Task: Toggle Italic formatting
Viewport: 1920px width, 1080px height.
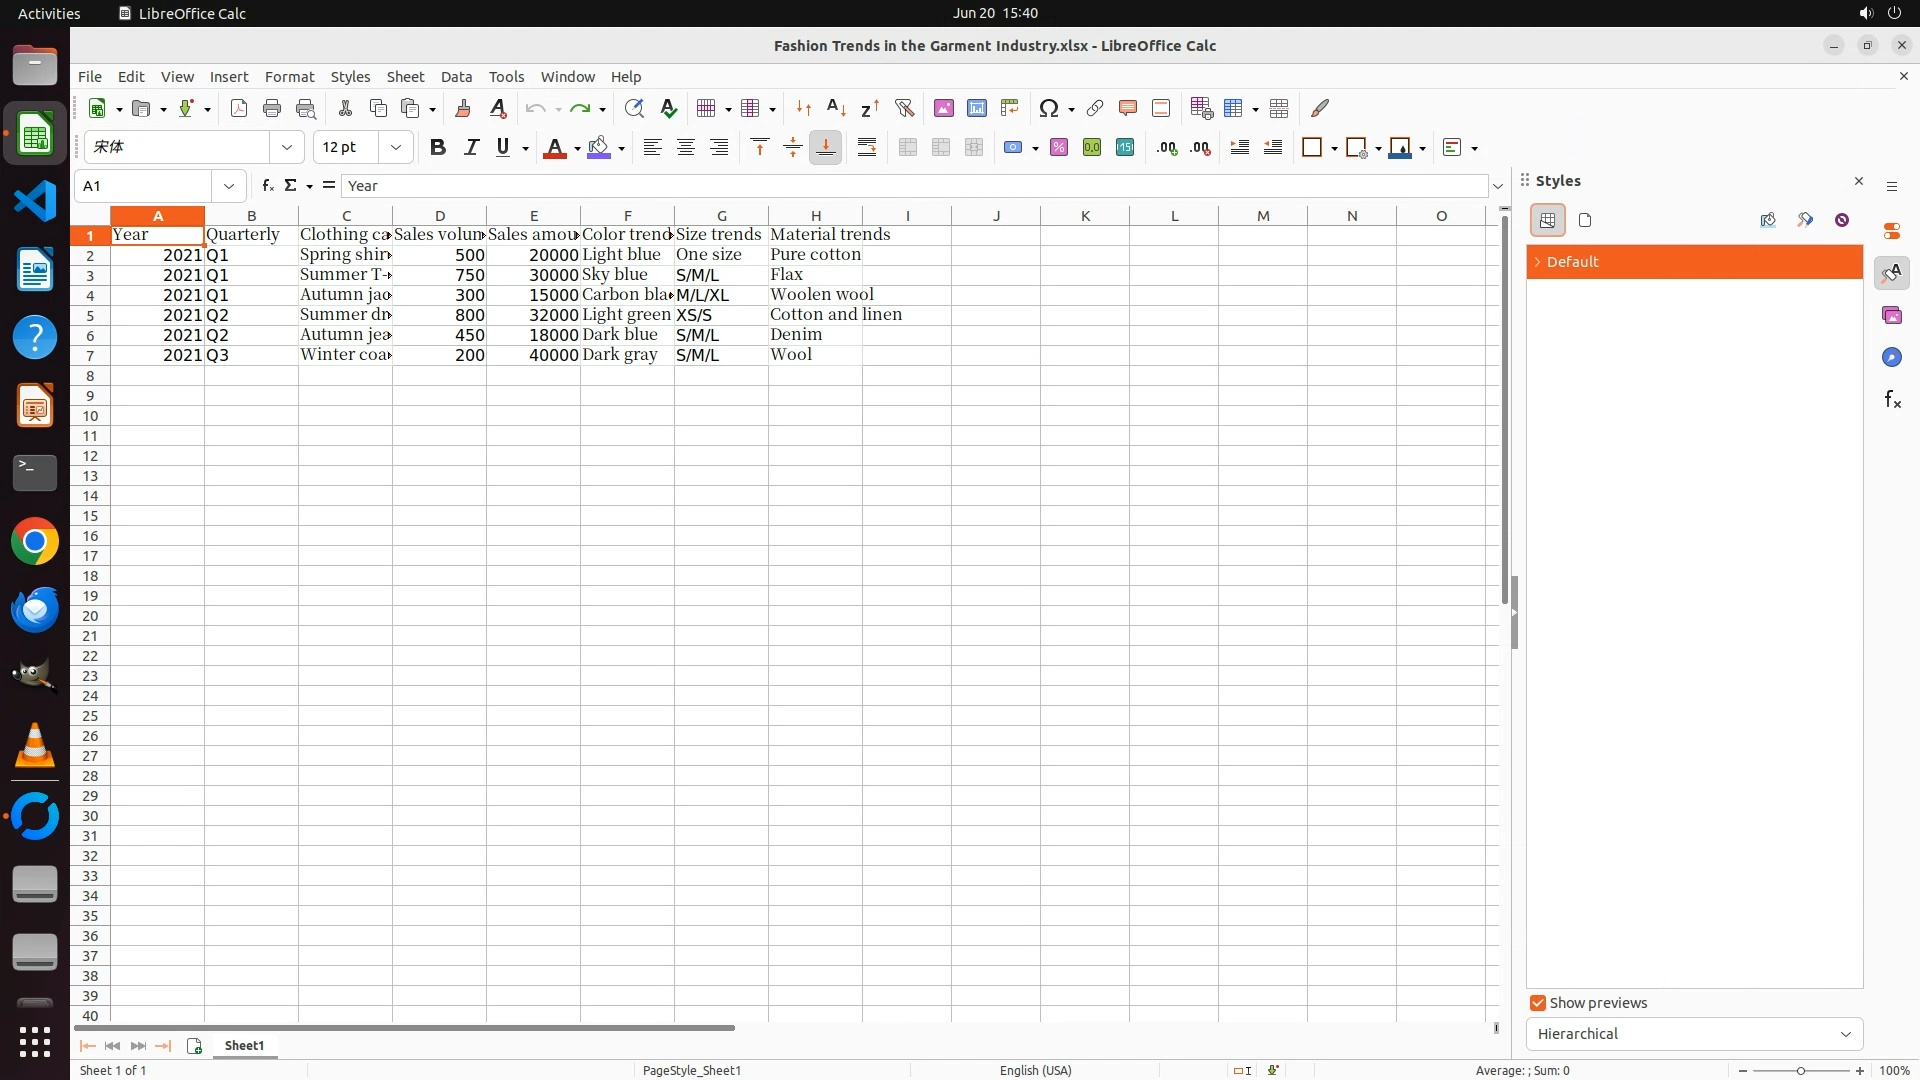Action: [470, 148]
